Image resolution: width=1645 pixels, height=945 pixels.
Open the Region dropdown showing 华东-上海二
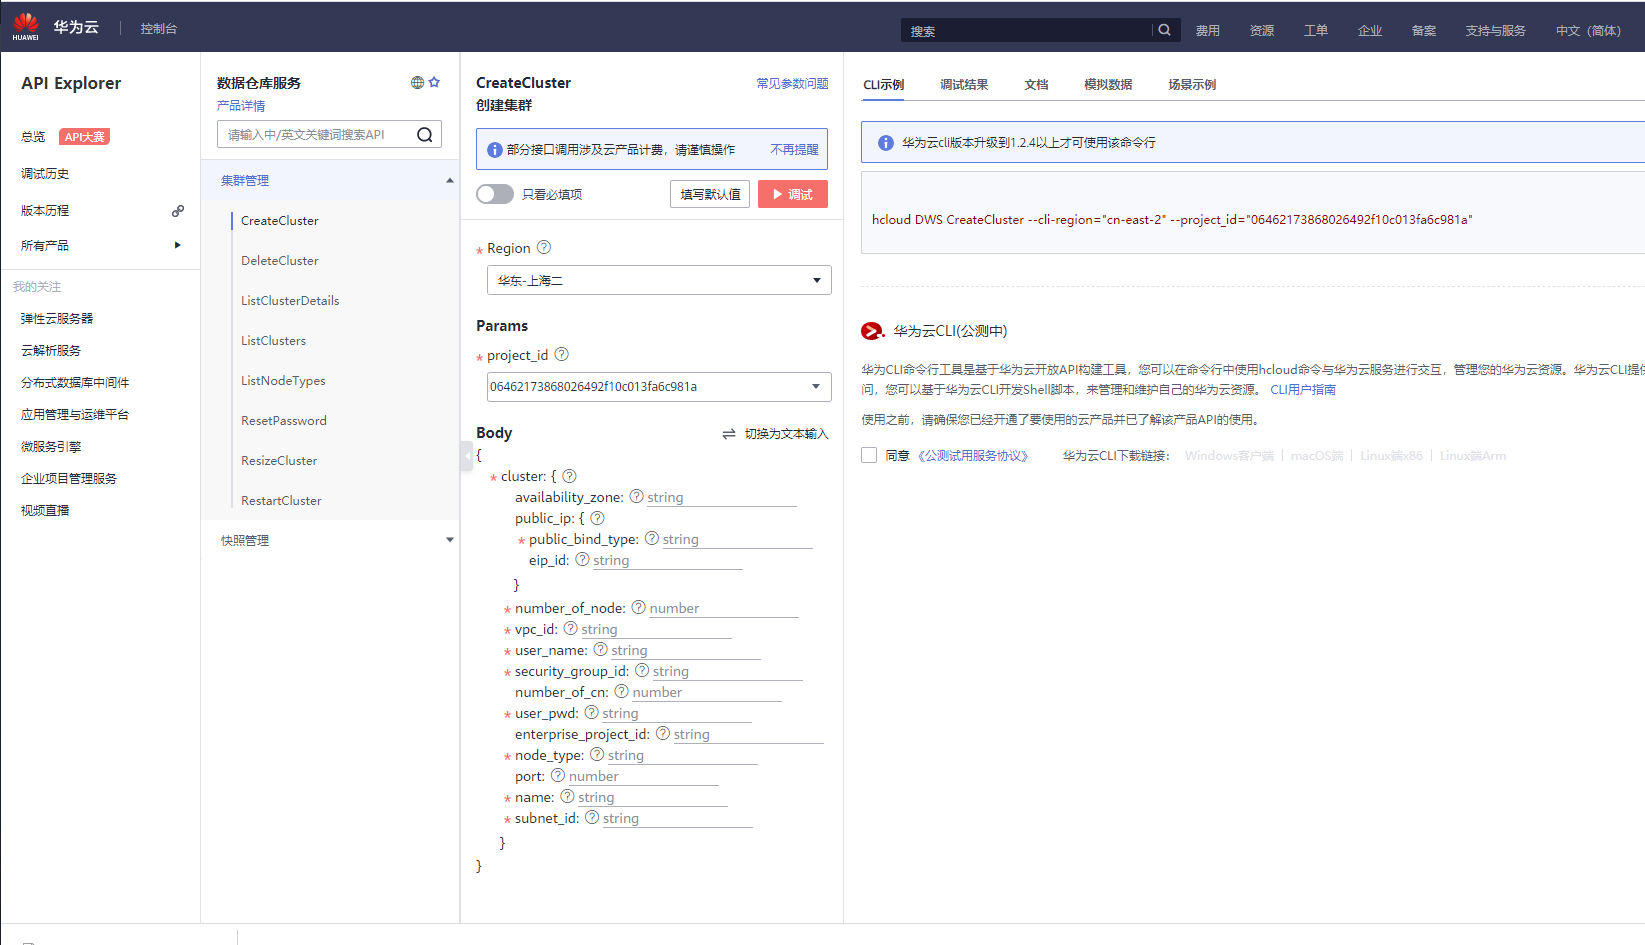659,280
